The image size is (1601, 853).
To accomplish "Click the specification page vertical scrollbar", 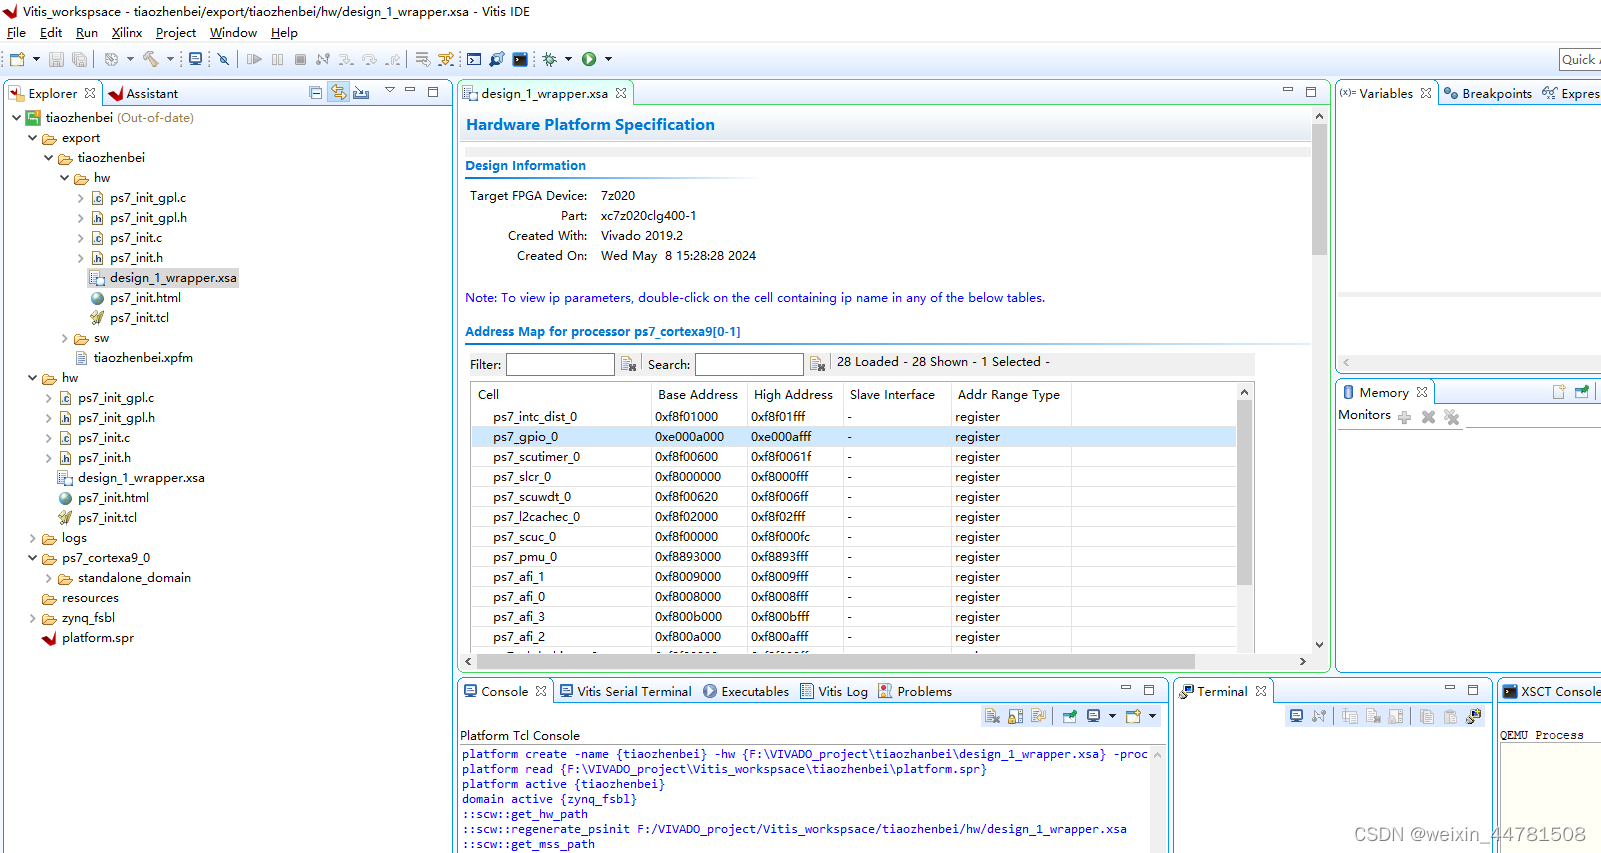I will point(1319,190).
